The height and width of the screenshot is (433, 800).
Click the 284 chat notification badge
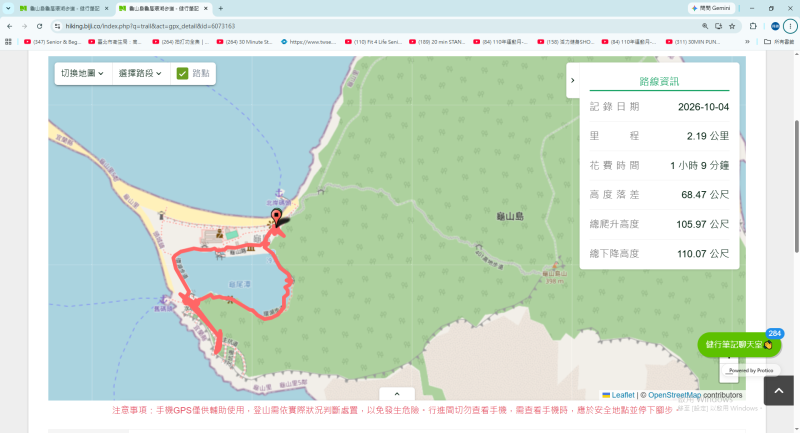[x=774, y=333]
